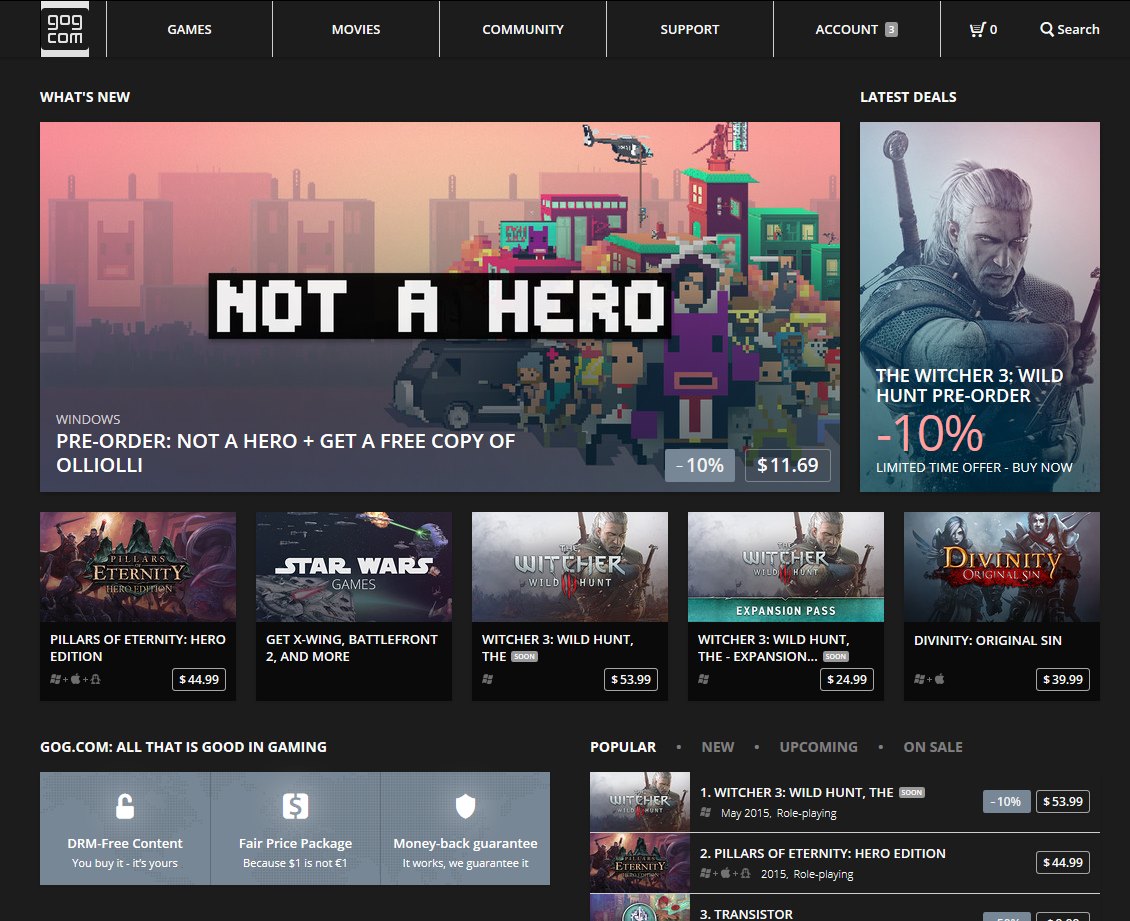
Task: Click the $39.99 price on Divinity card
Action: click(x=1063, y=680)
